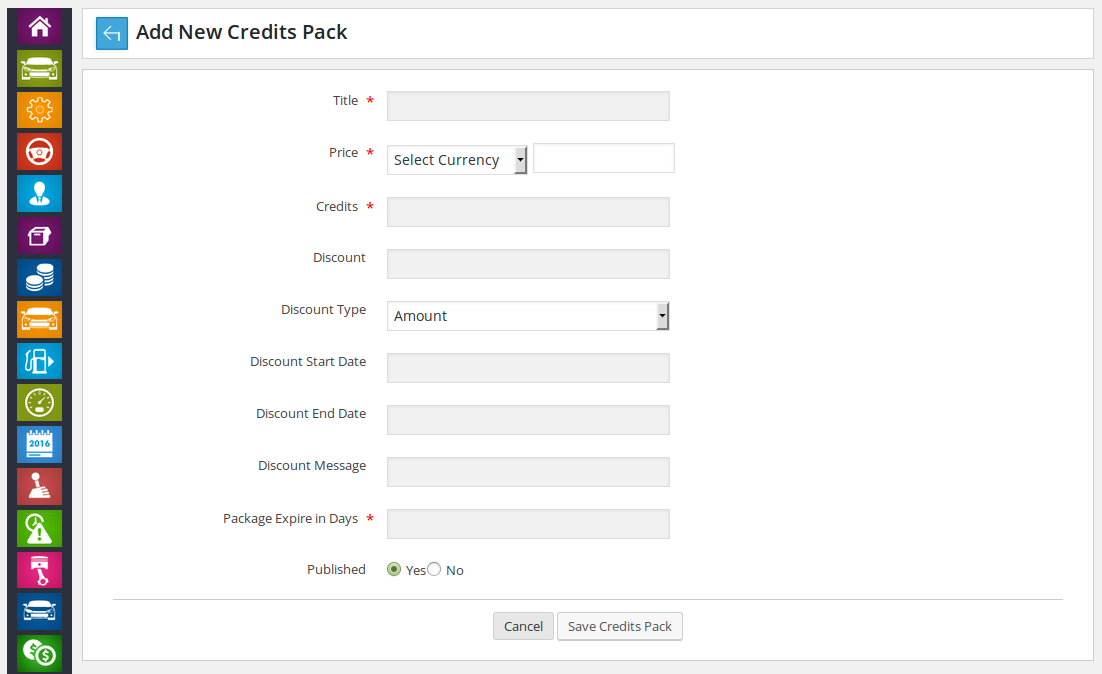Click Save Credits Pack button

click(620, 626)
